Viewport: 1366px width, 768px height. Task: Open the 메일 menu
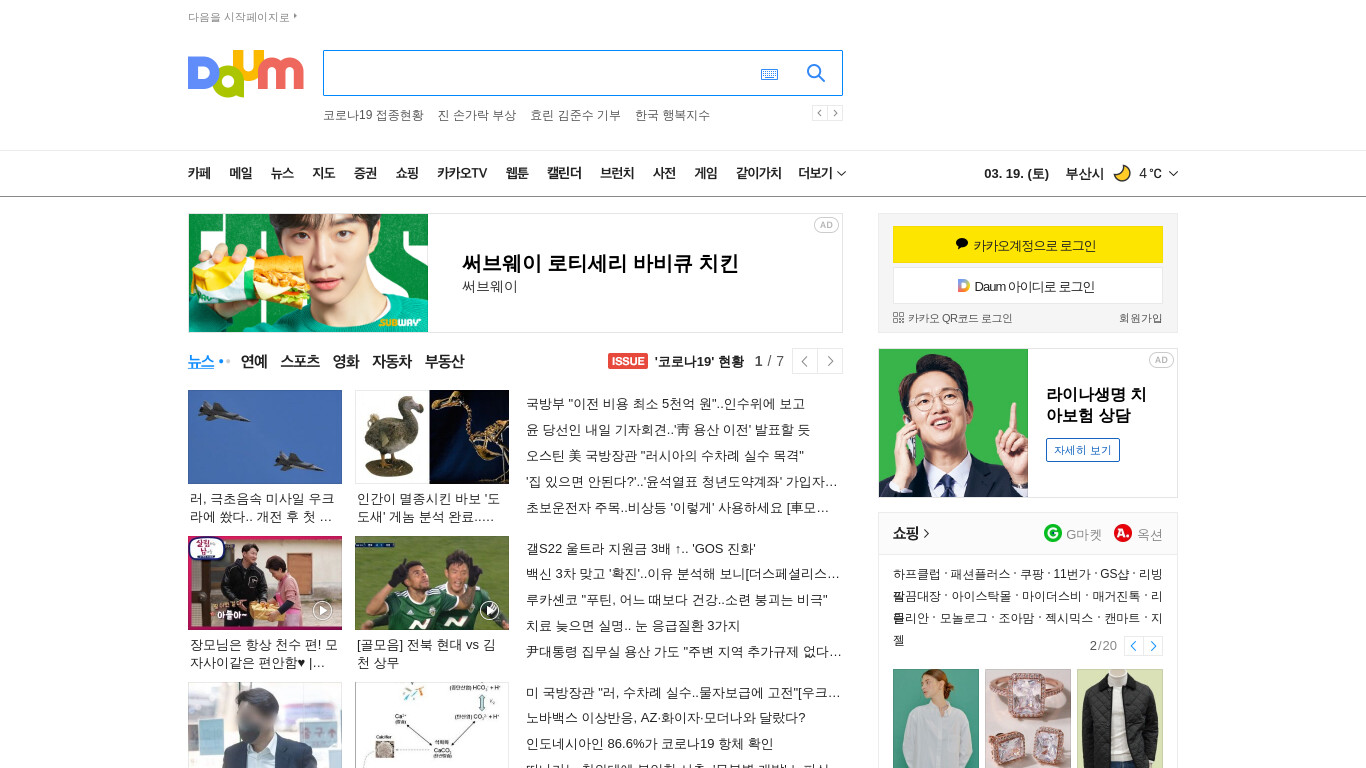[x=241, y=173]
